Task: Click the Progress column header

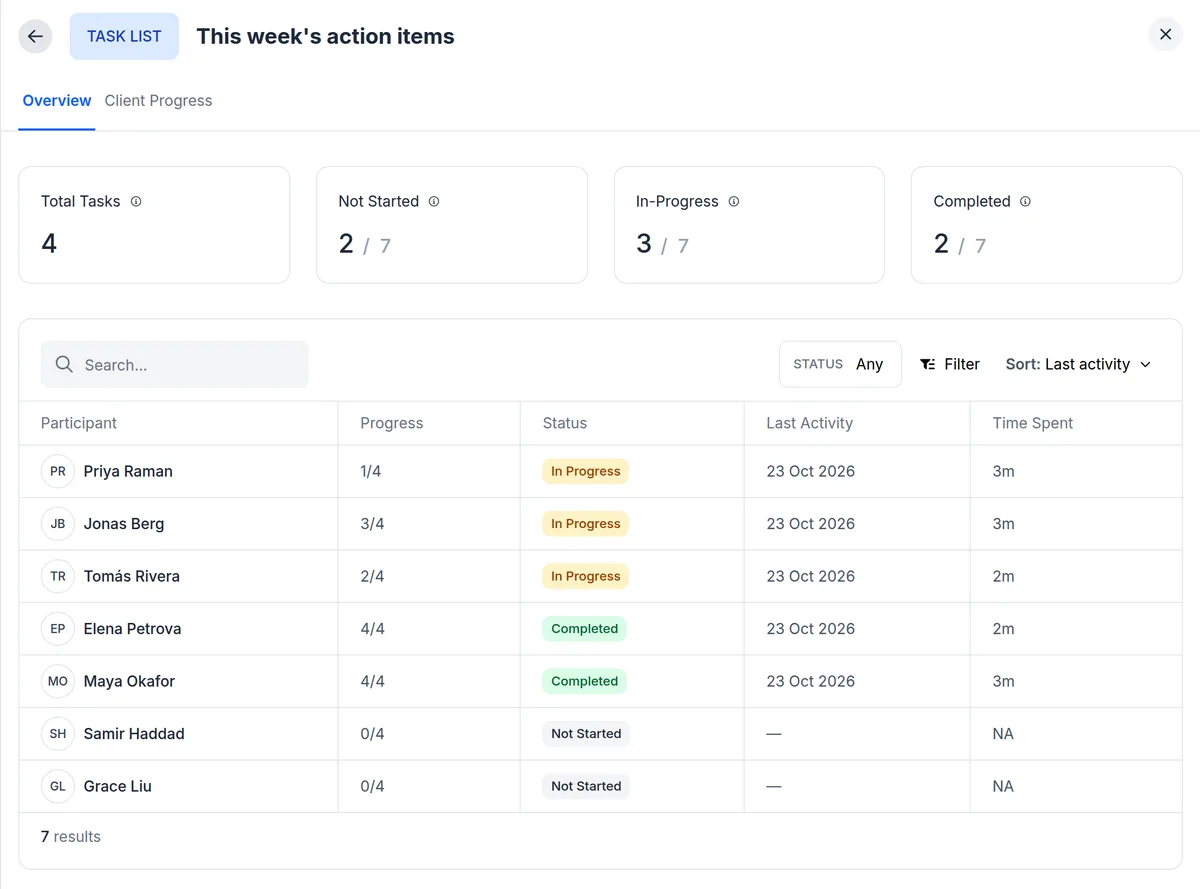Action: point(392,423)
